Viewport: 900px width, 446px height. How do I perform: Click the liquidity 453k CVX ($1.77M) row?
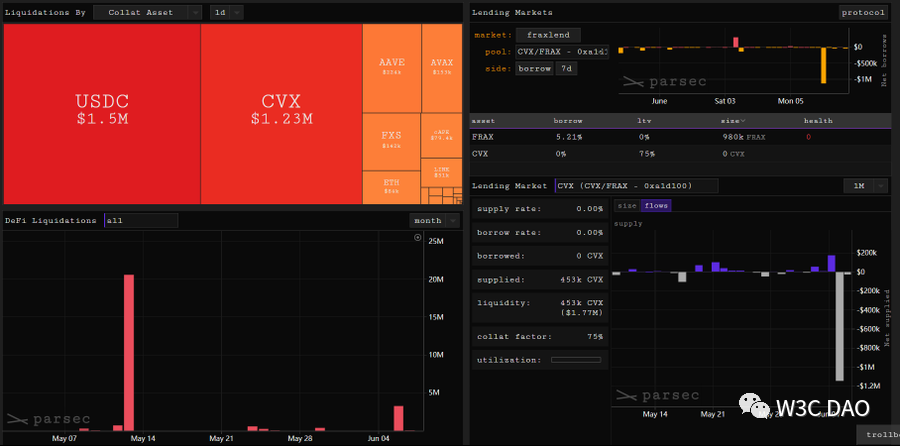pos(540,308)
